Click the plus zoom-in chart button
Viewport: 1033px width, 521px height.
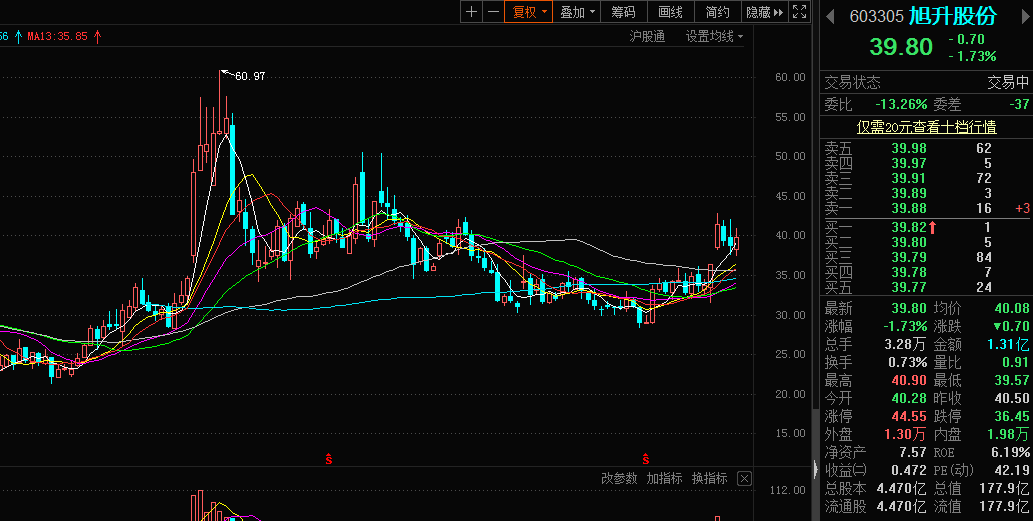472,12
